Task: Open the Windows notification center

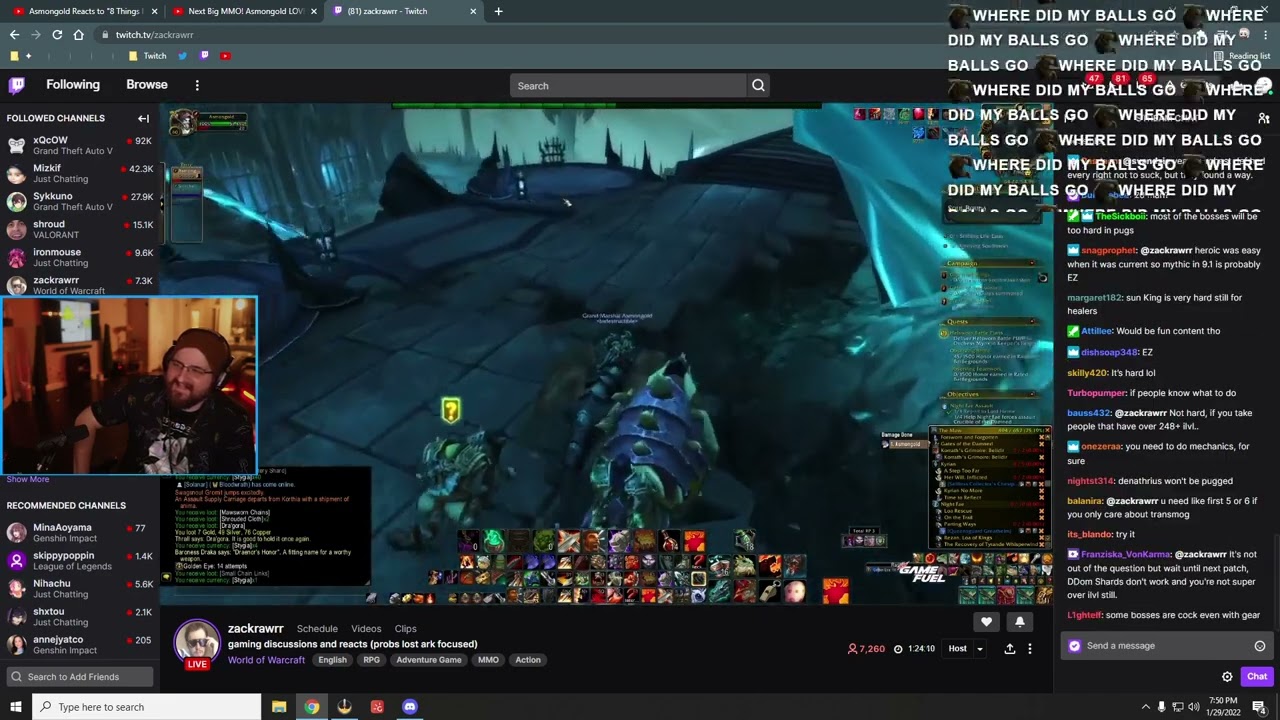Action: coord(1259,707)
